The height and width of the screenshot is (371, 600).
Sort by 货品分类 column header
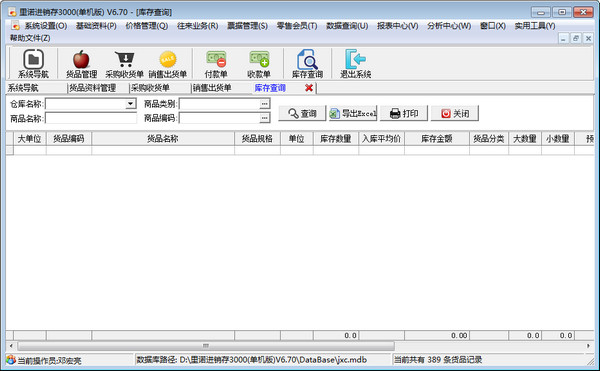pos(489,138)
